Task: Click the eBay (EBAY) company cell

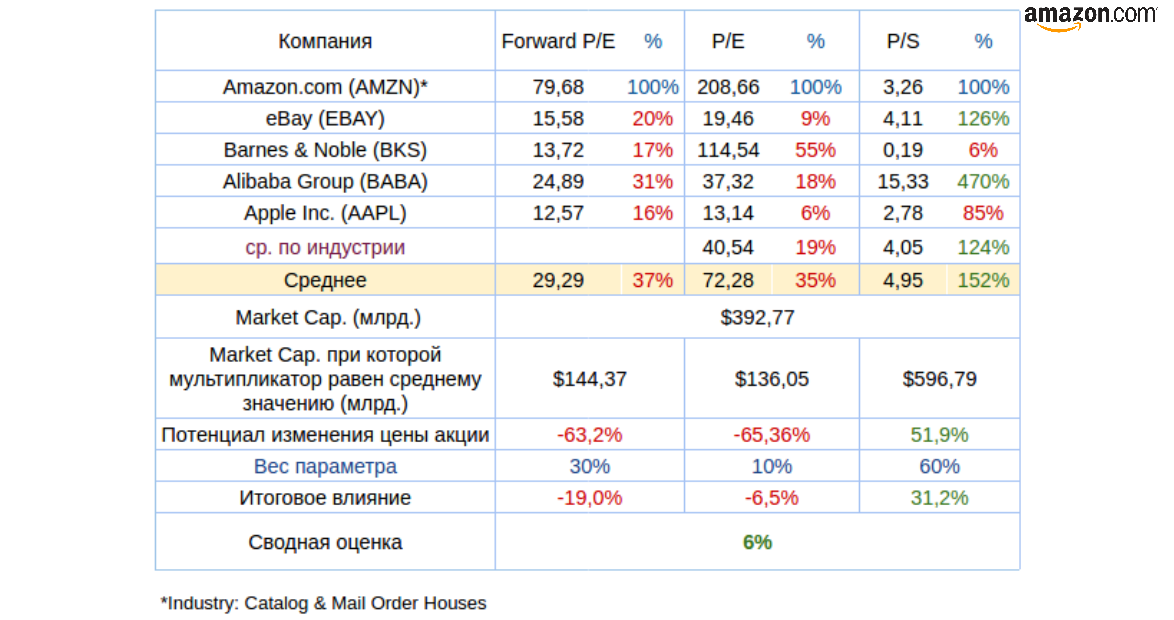Action: (x=325, y=119)
